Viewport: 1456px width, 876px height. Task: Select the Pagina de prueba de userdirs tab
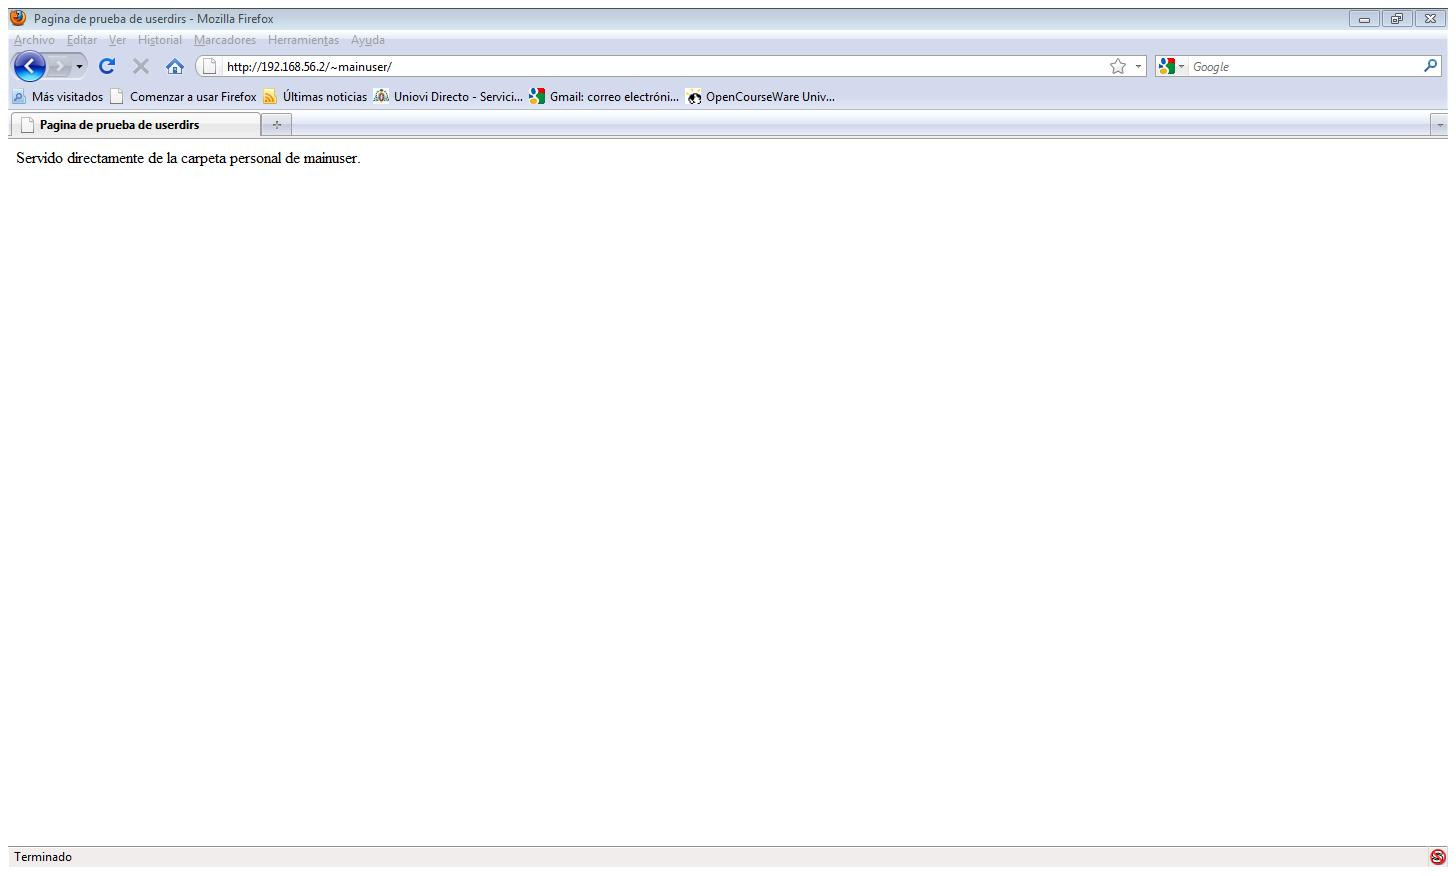pos(135,125)
